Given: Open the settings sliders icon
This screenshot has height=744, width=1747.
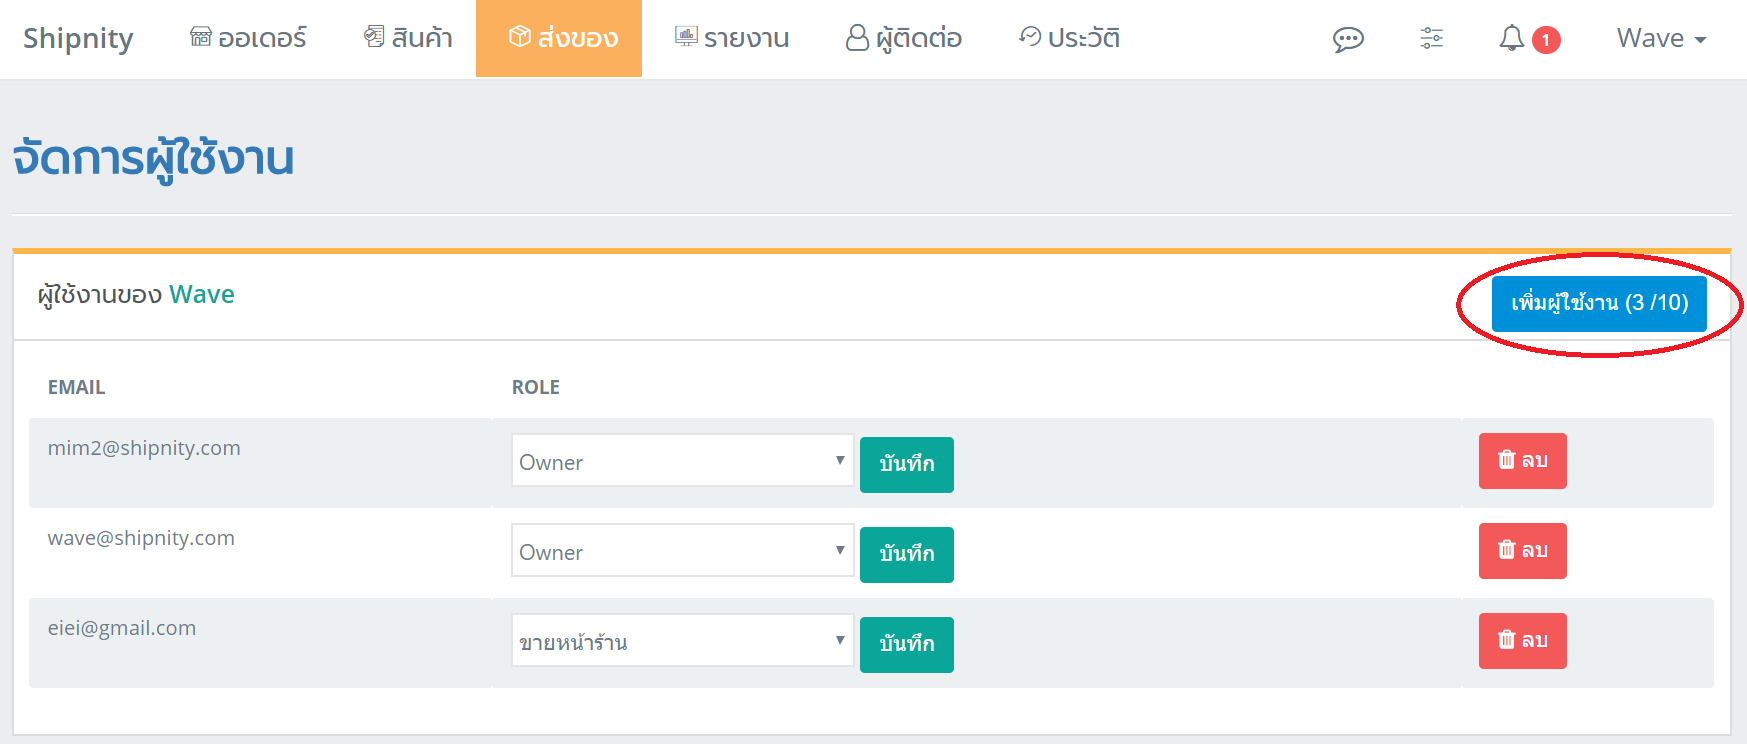Looking at the screenshot, I should 1431,38.
